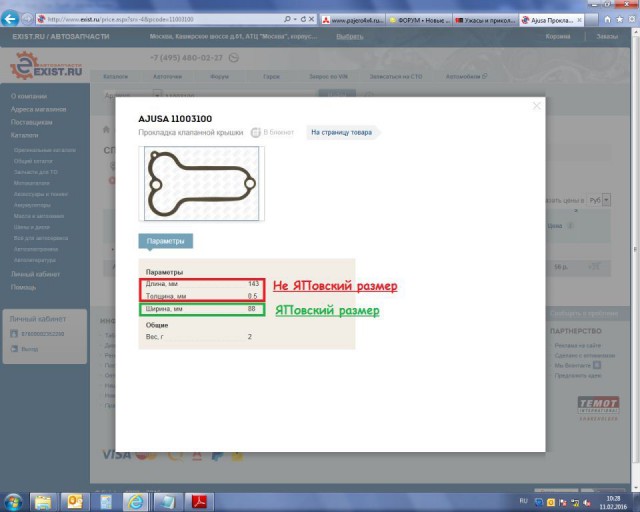This screenshot has height=512, width=640.
Task: Open the Автомобили navigation item
Action: tap(467, 76)
